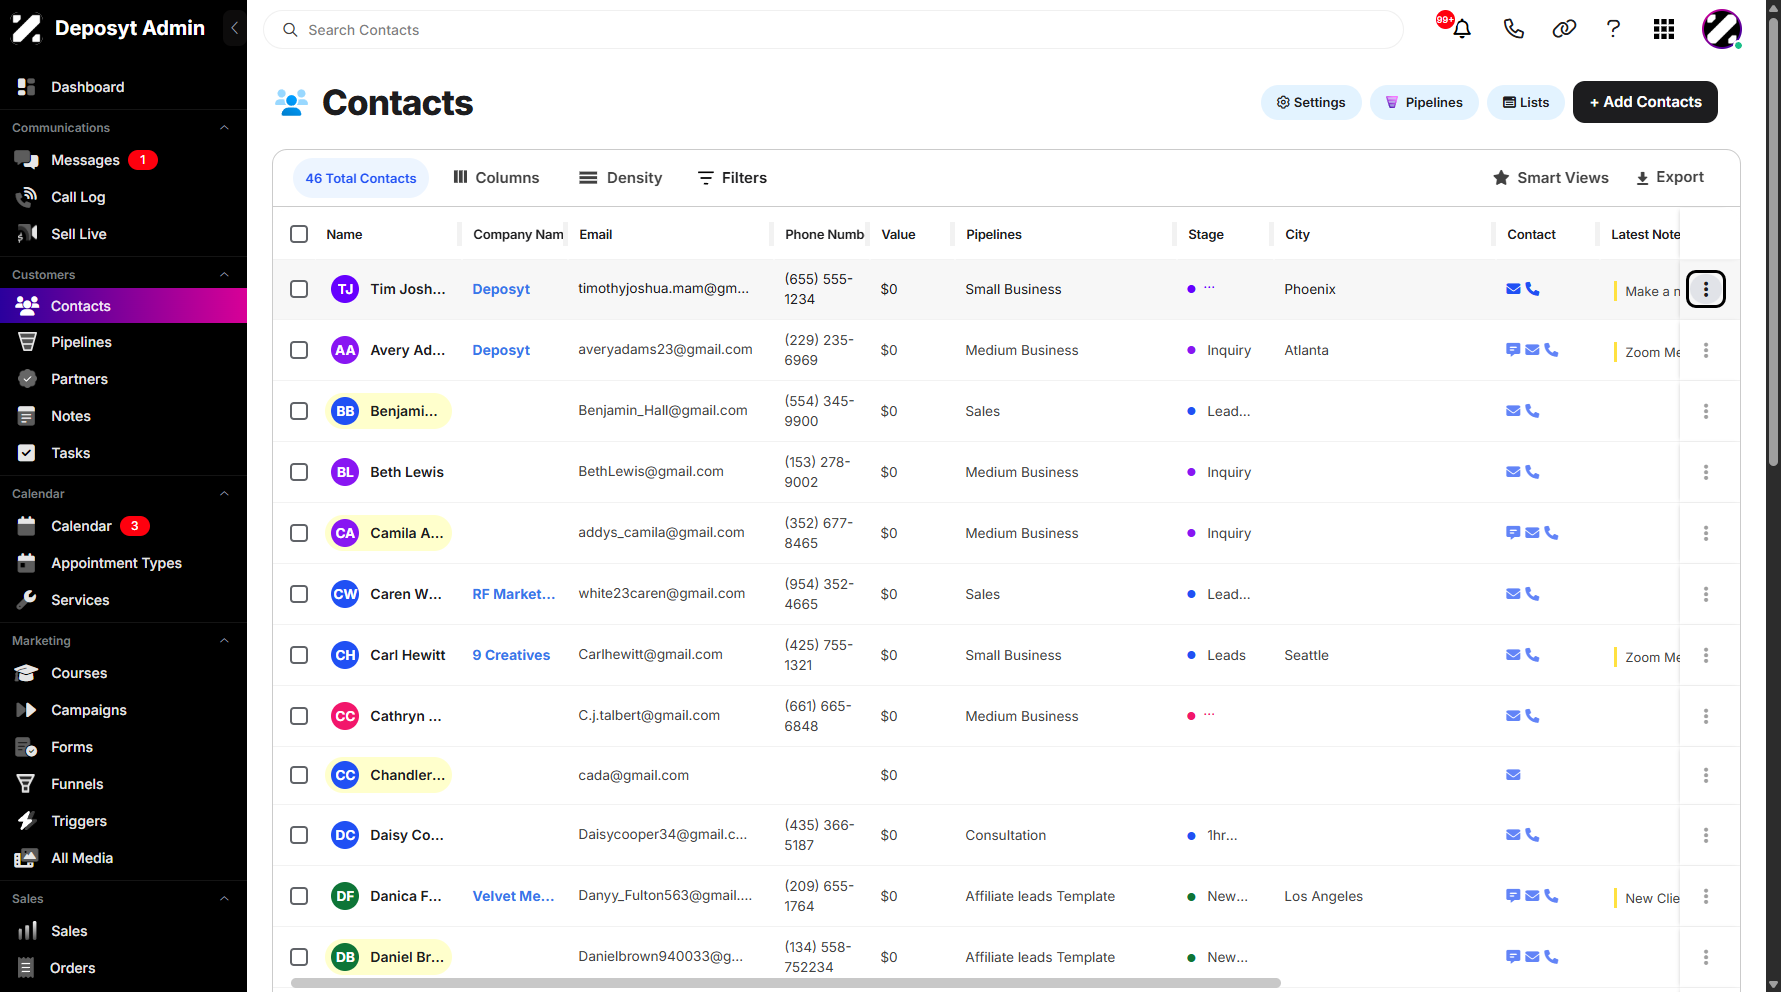Check the Beth Lewis row checkbox
Screen dimensions: 1781x992
point(299,472)
